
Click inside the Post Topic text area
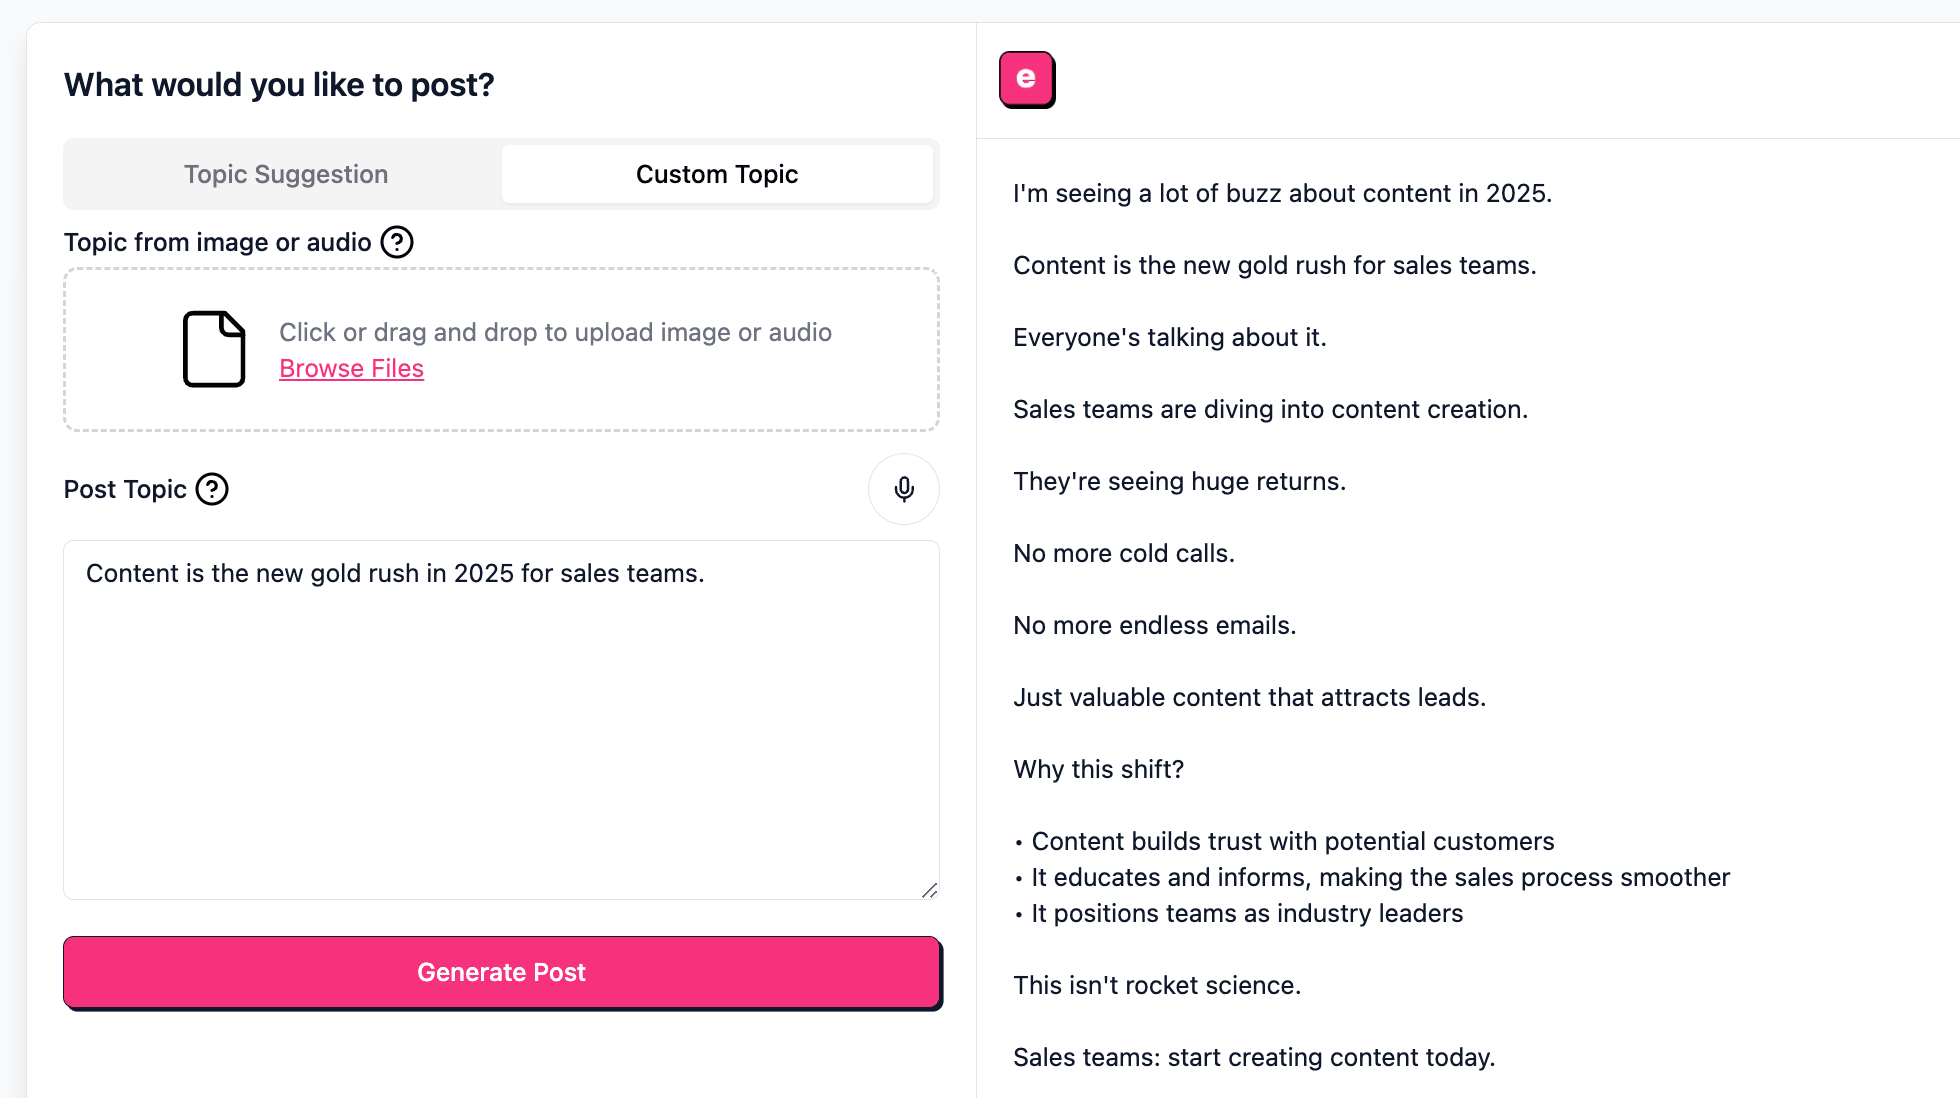[x=501, y=720]
